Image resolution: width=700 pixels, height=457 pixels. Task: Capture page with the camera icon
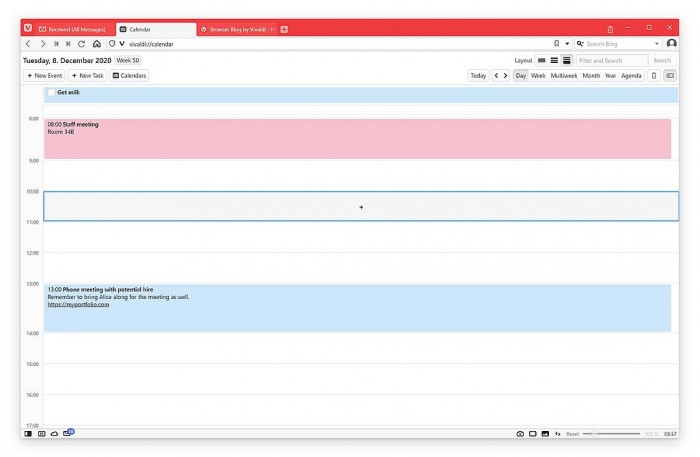click(x=520, y=434)
